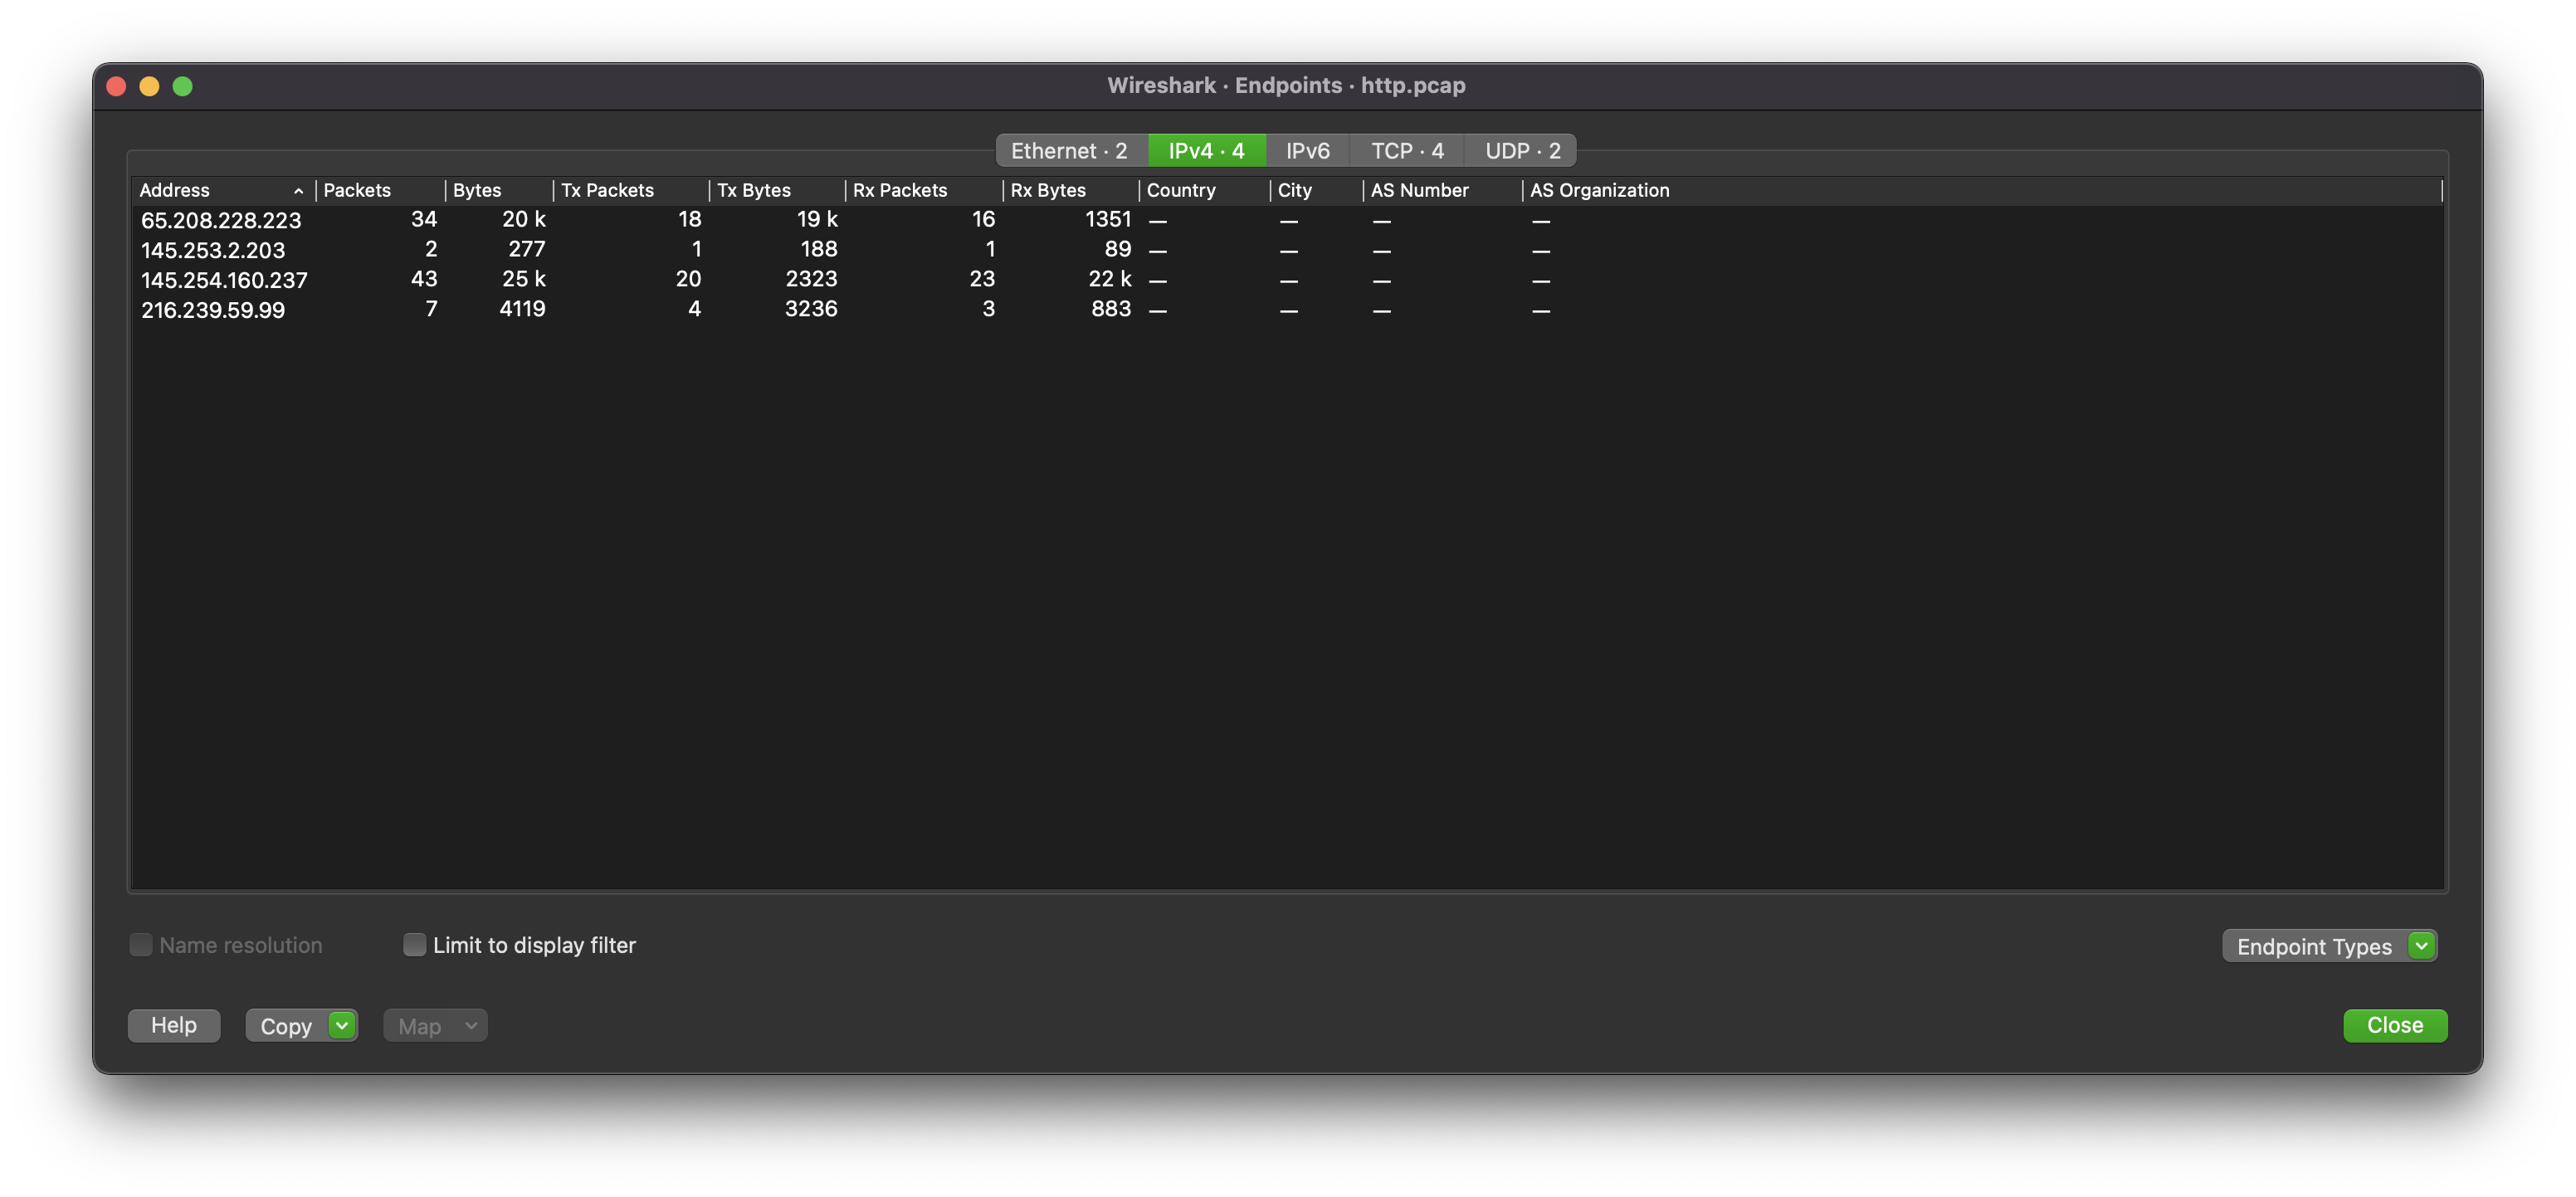Enable Name resolution checkbox
This screenshot has height=1197, width=2576.
click(139, 944)
